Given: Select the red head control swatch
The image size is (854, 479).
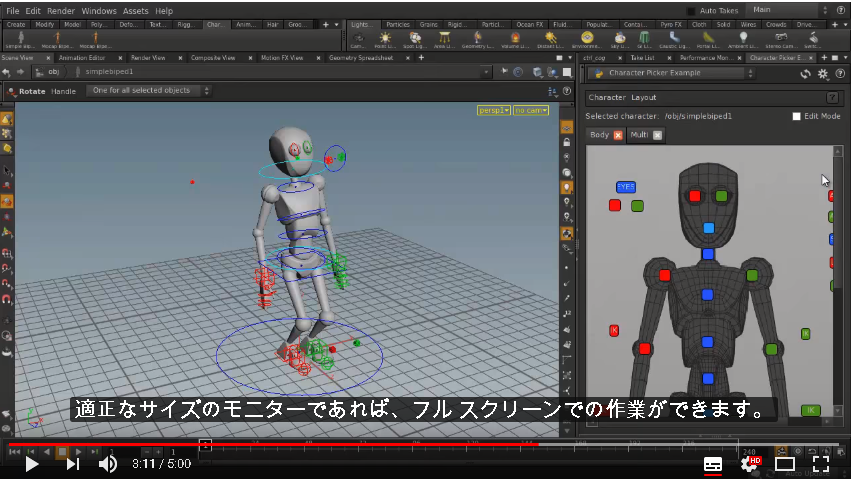Looking at the screenshot, I should click(695, 196).
